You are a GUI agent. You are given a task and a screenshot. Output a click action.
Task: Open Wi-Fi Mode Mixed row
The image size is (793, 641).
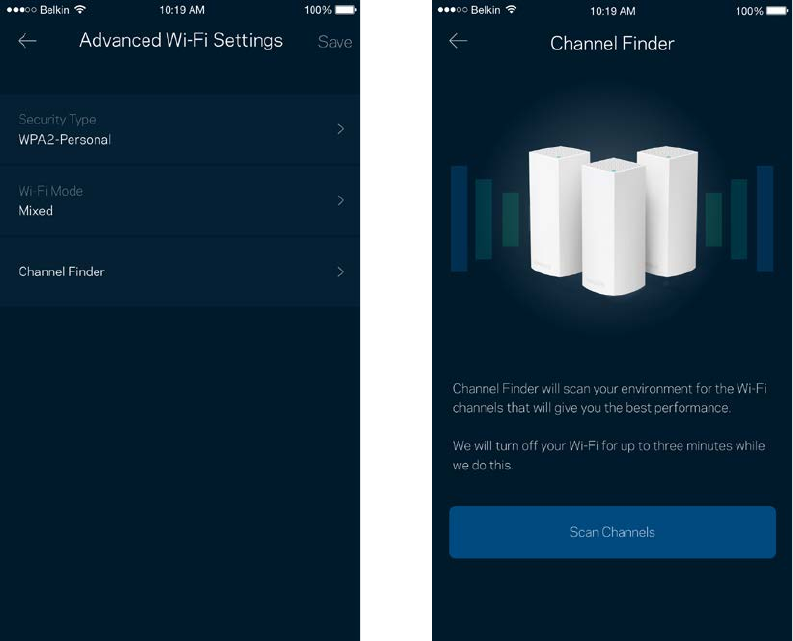[x=180, y=201]
